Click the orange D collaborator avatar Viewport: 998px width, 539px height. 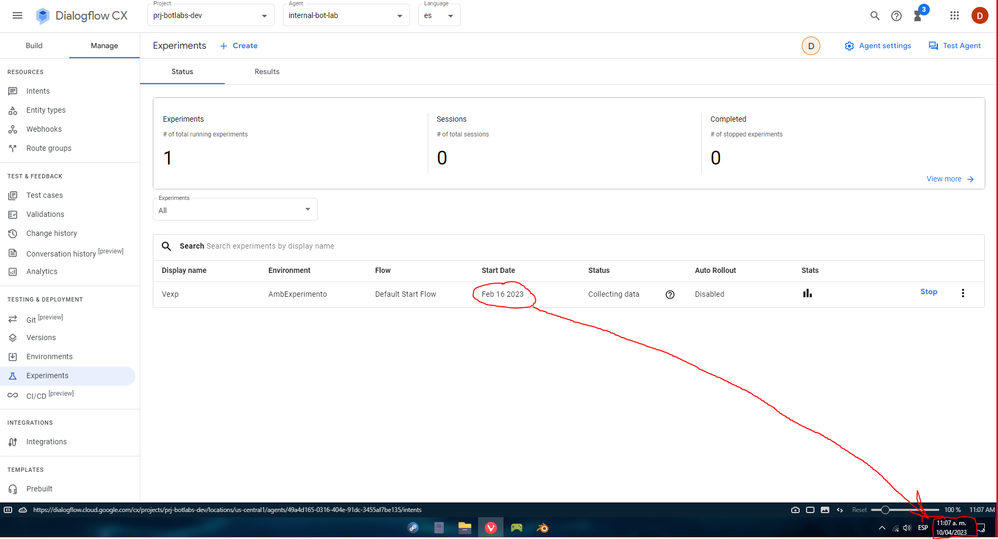coord(811,46)
